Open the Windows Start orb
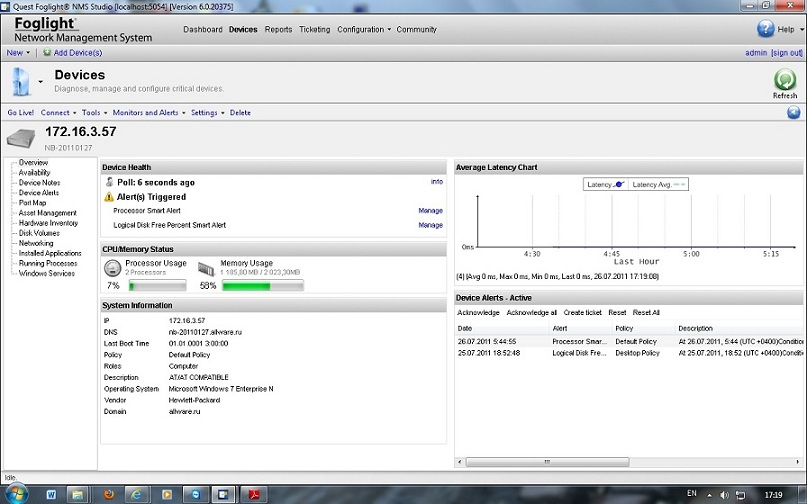Viewport: 807px width, 504px height. [16, 494]
